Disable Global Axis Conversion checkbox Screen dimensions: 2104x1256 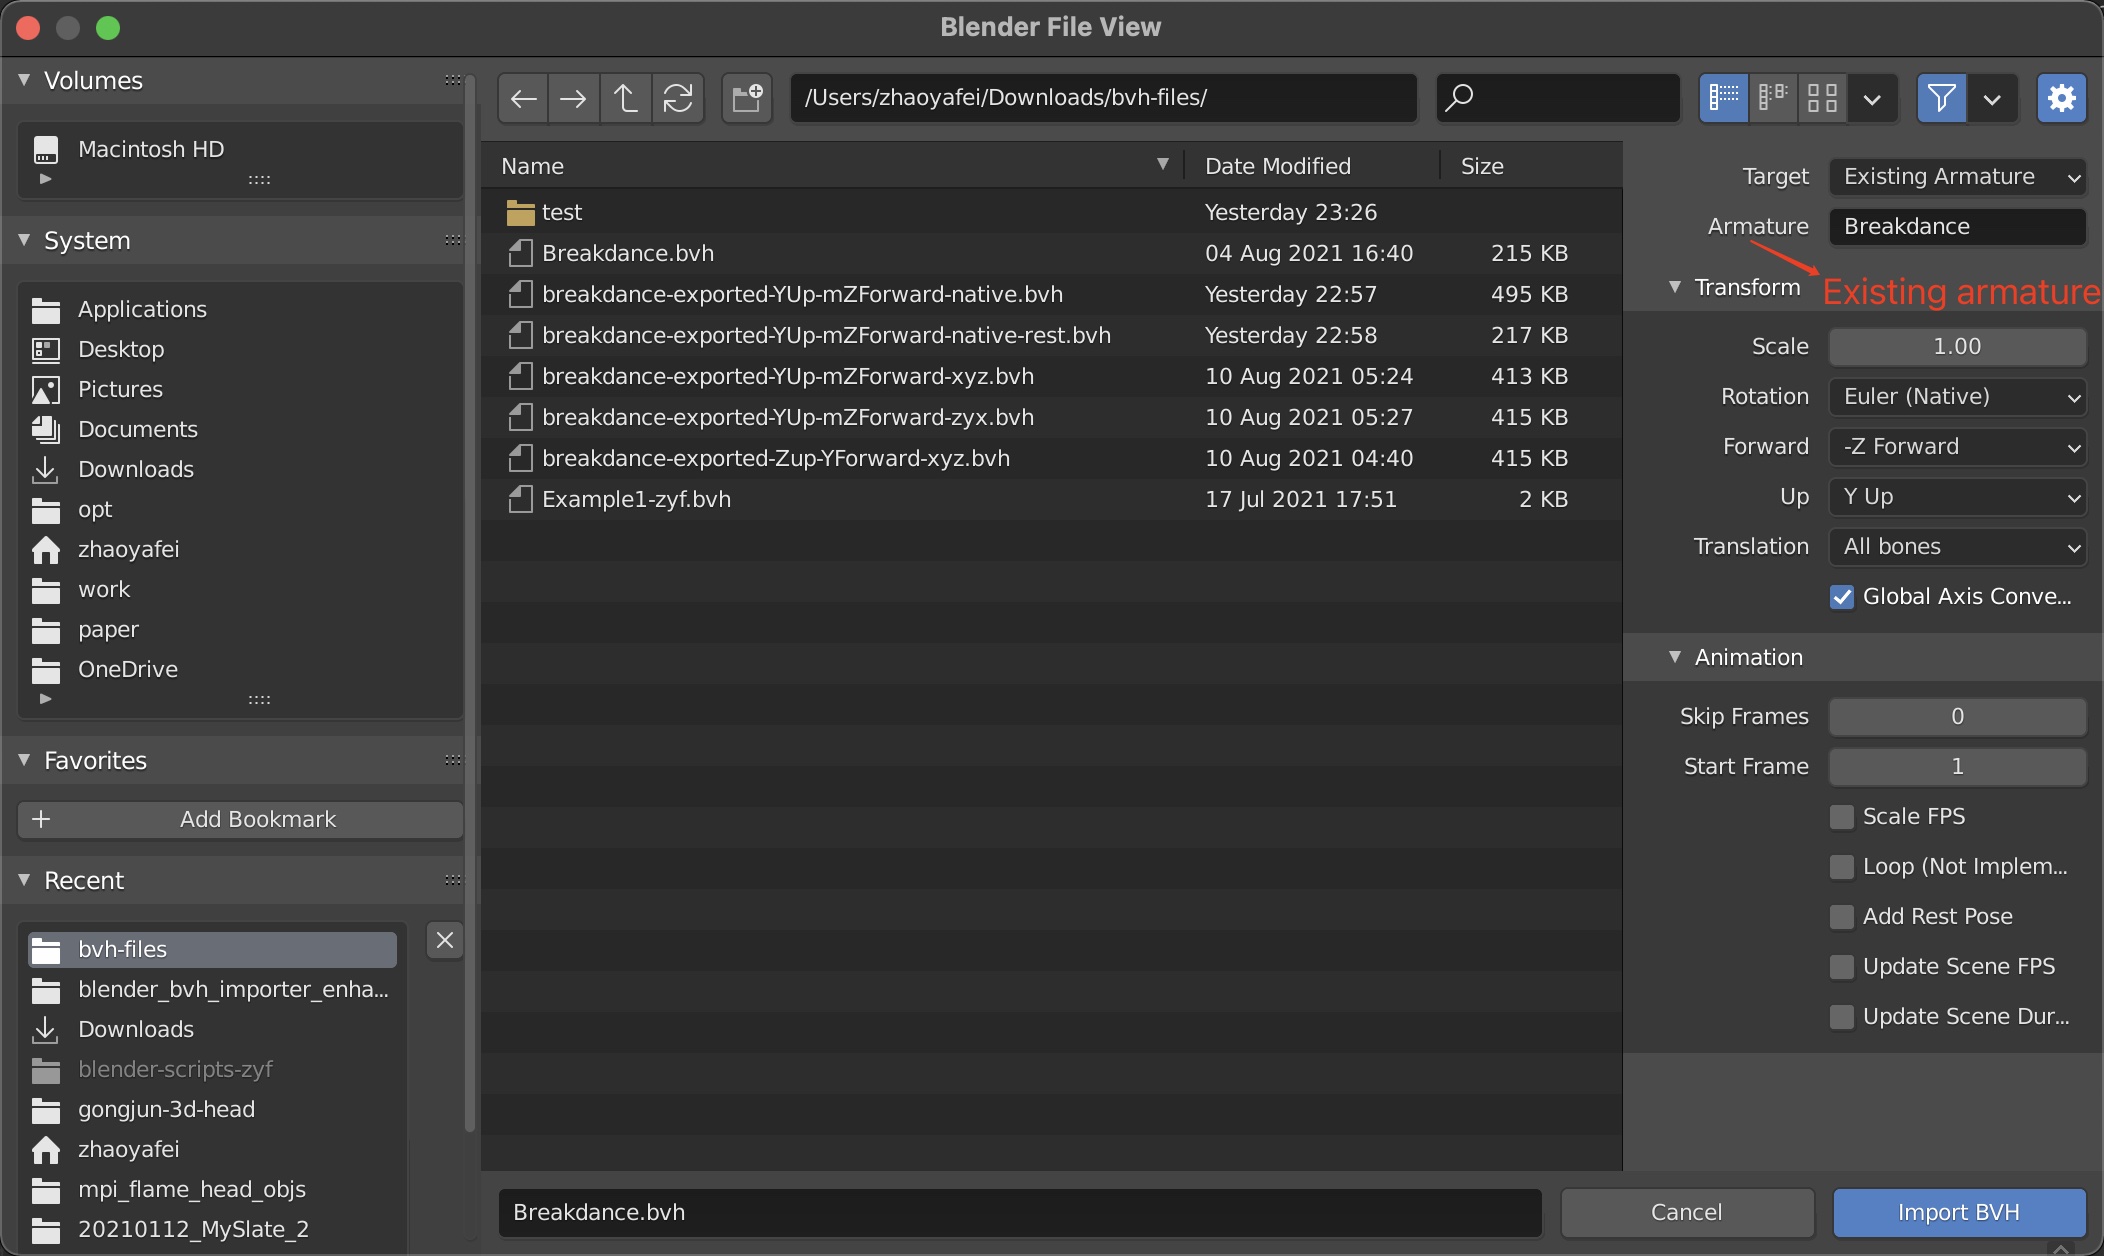1842,597
